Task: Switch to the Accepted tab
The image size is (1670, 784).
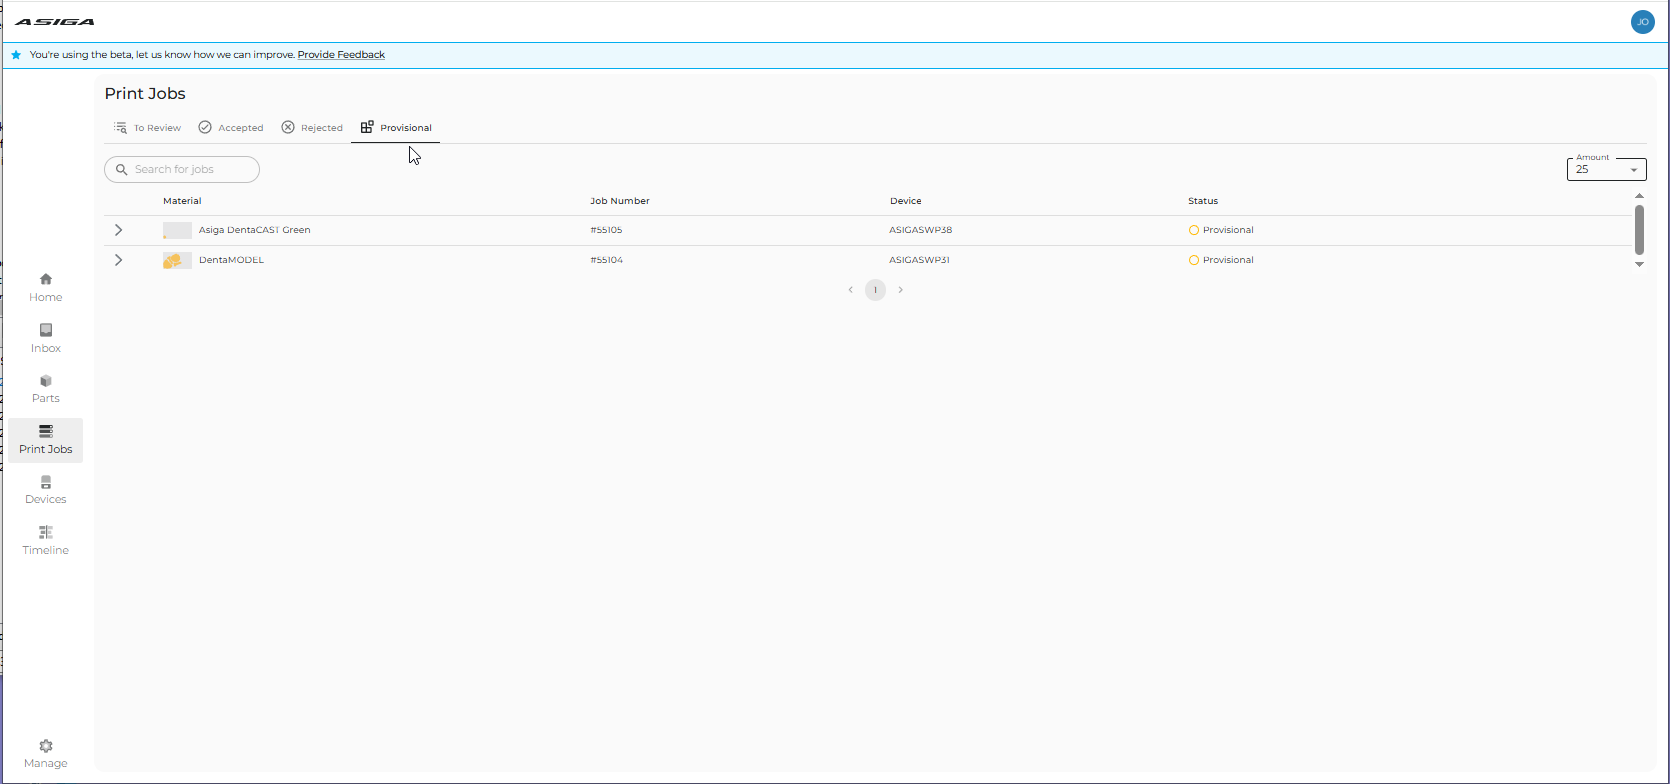Action: coord(231,128)
